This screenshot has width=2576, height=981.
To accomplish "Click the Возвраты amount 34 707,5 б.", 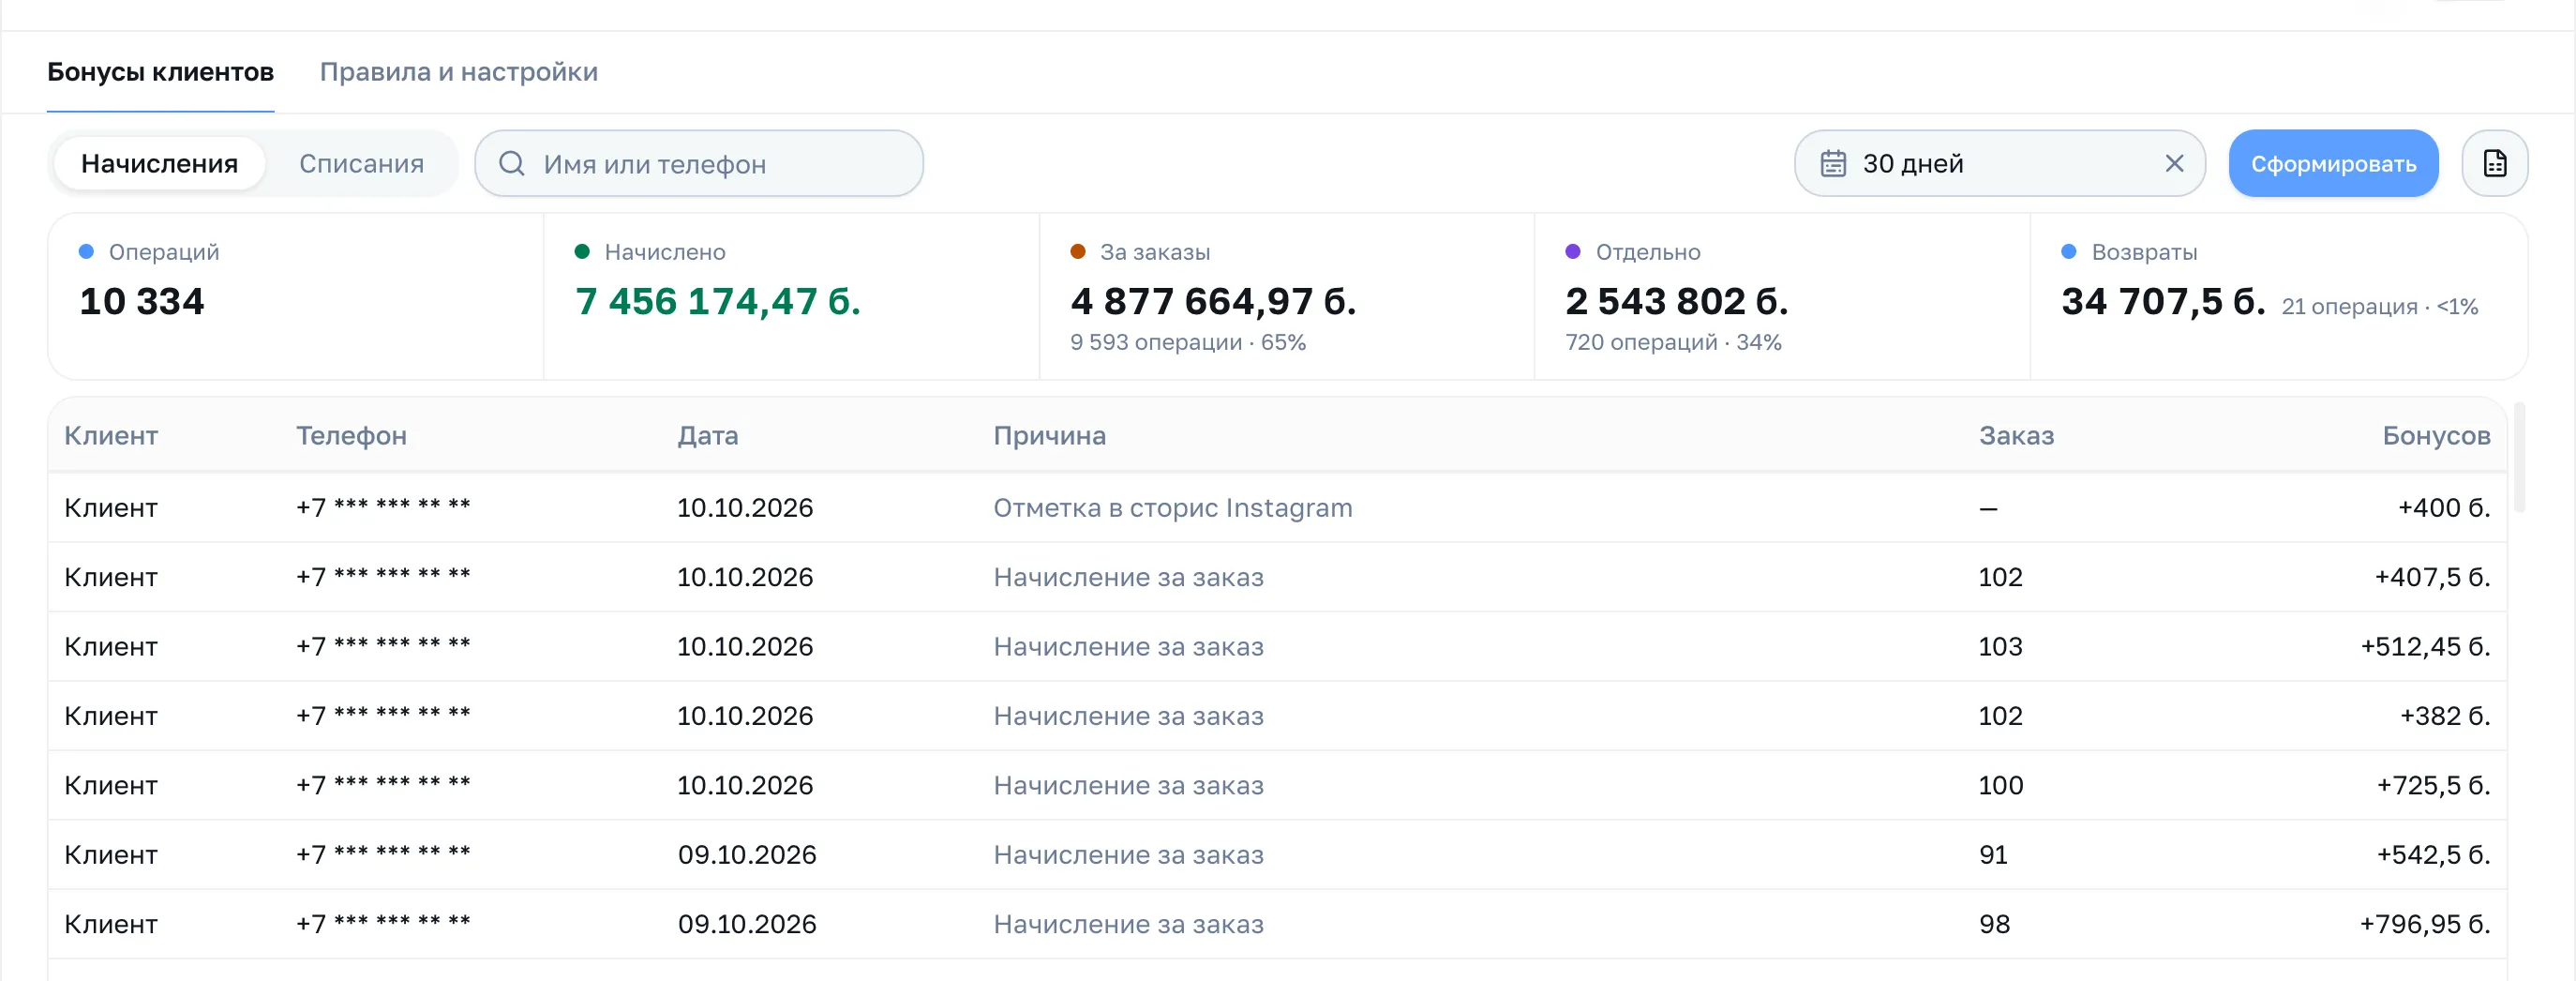I will [2162, 301].
